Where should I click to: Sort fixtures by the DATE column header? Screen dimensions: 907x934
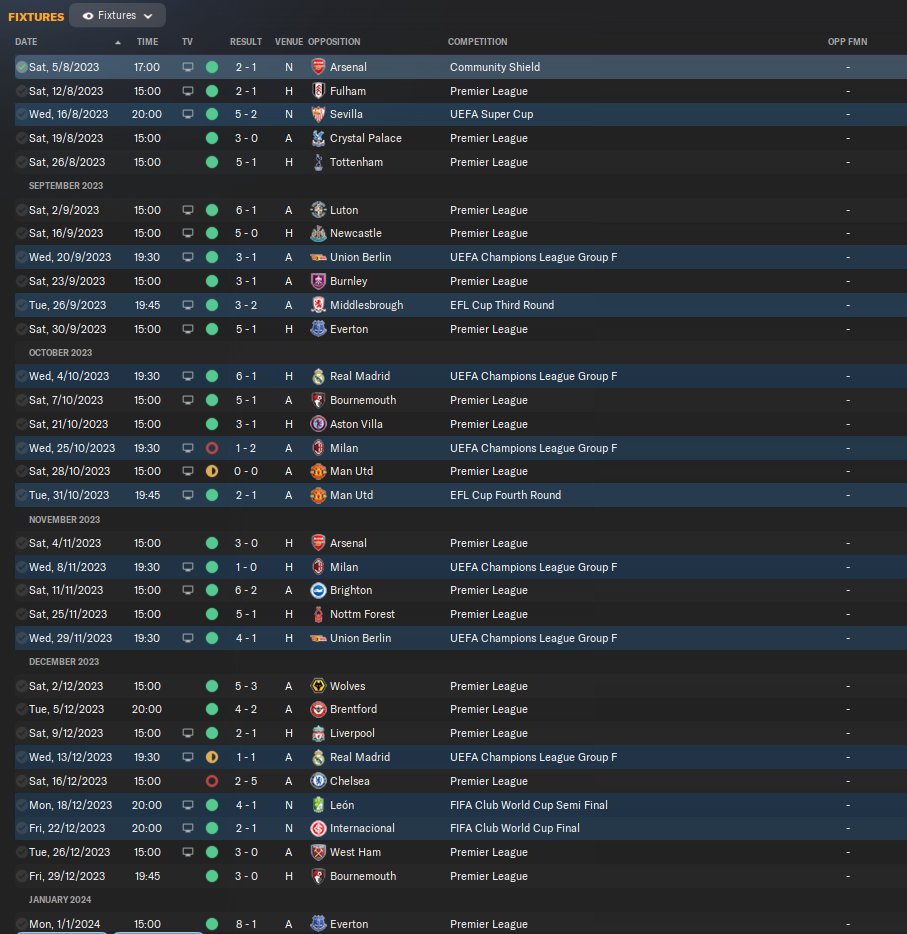coord(26,42)
